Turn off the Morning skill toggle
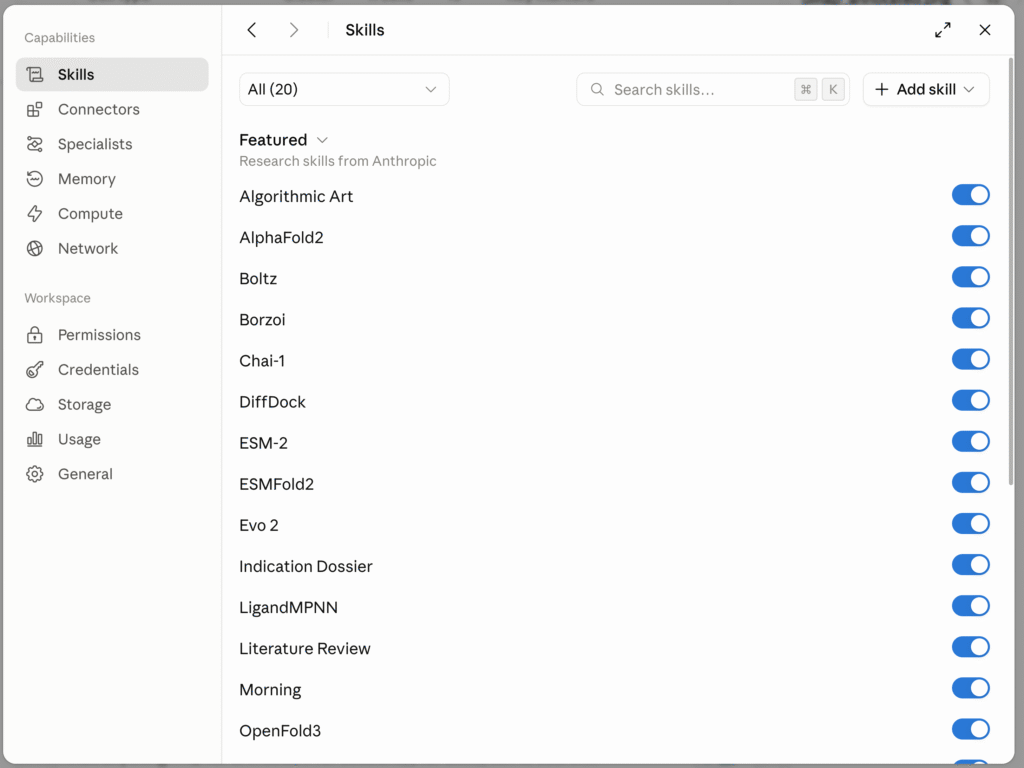 [970, 688]
